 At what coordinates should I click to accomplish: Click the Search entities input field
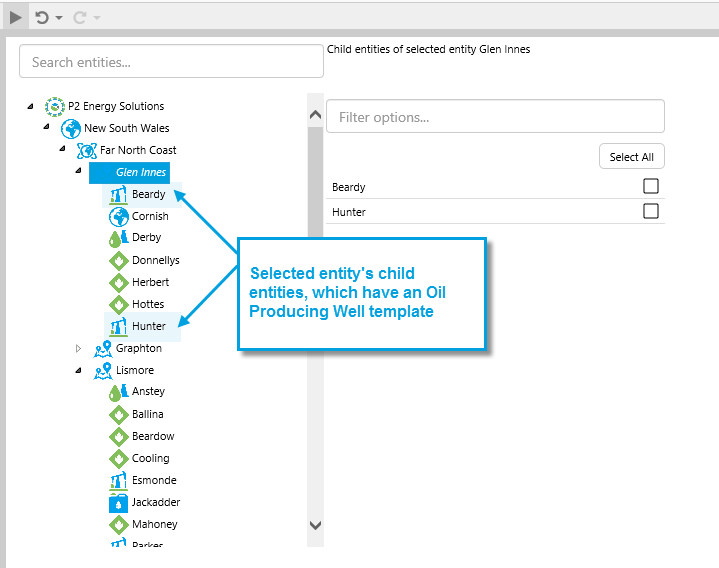pyautogui.click(x=171, y=61)
